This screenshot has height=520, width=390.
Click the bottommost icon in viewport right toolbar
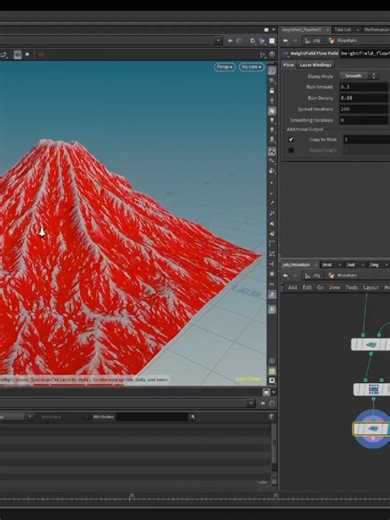[x=272, y=380]
